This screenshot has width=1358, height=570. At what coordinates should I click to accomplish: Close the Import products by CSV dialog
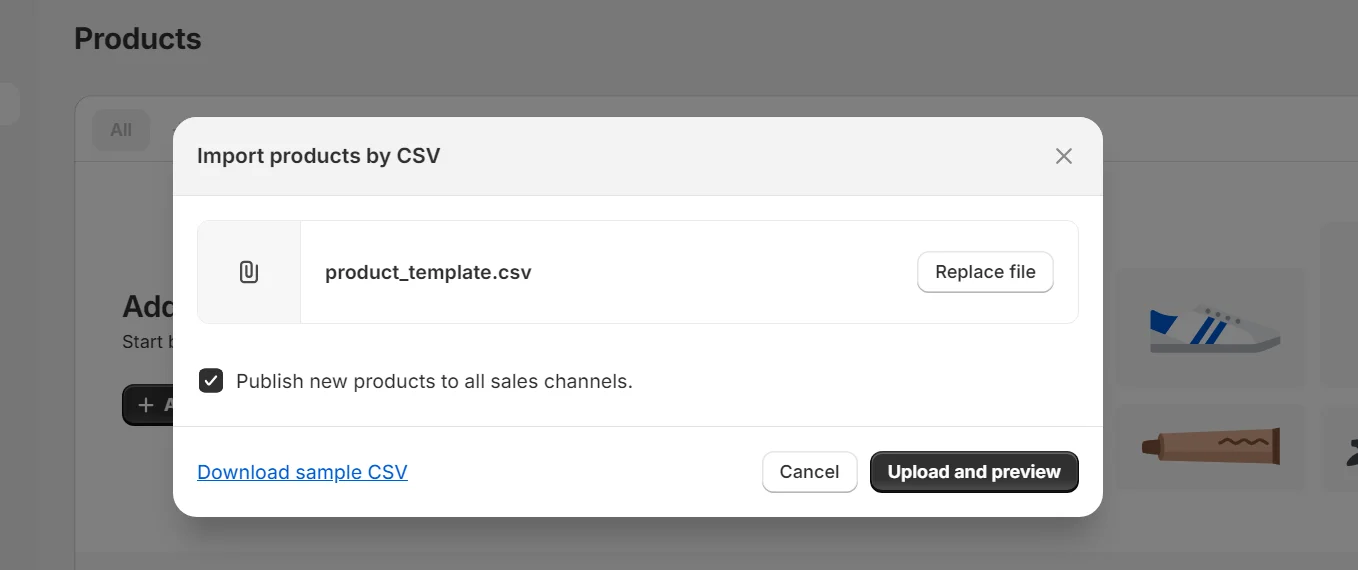coord(1063,156)
